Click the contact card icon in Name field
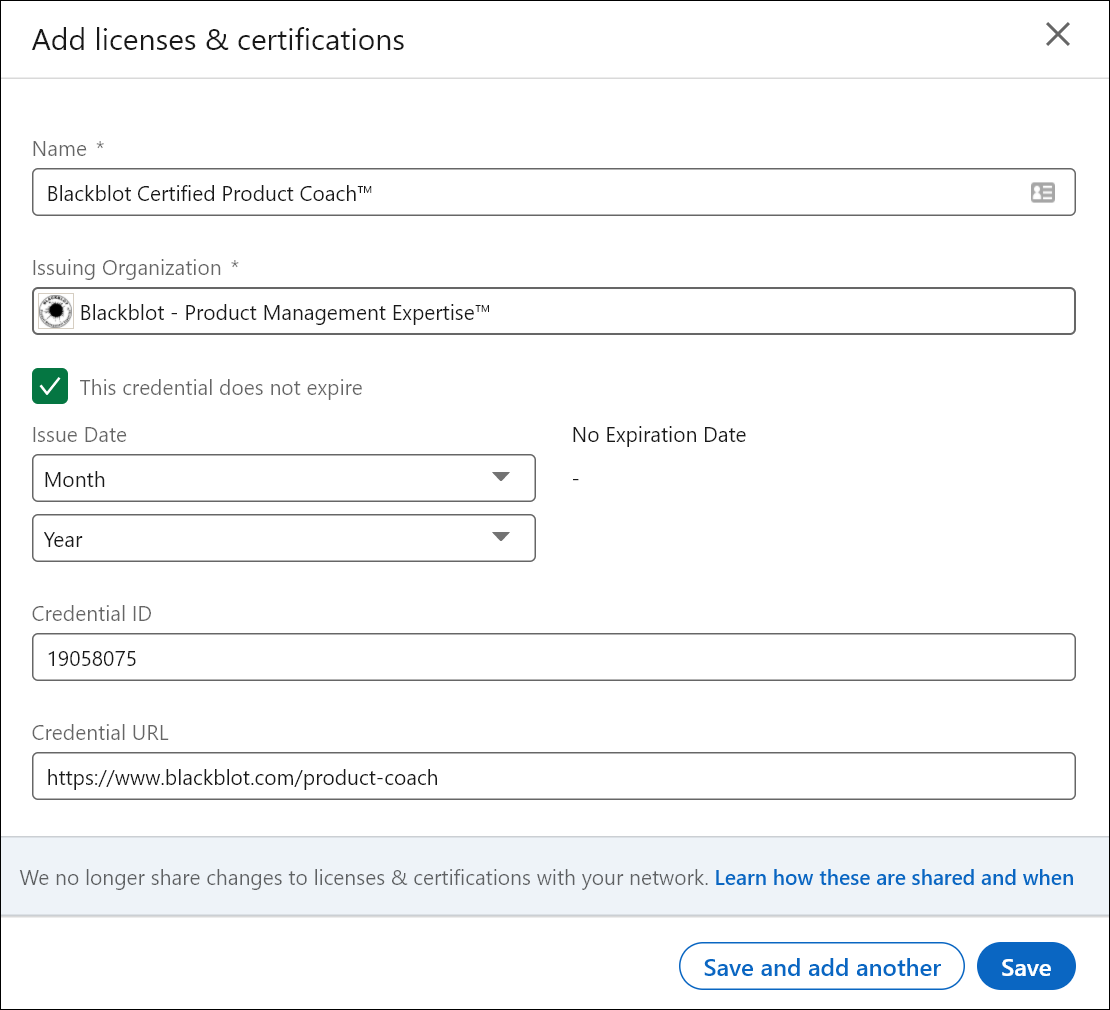Screen dimensions: 1110x1010 [1042, 193]
